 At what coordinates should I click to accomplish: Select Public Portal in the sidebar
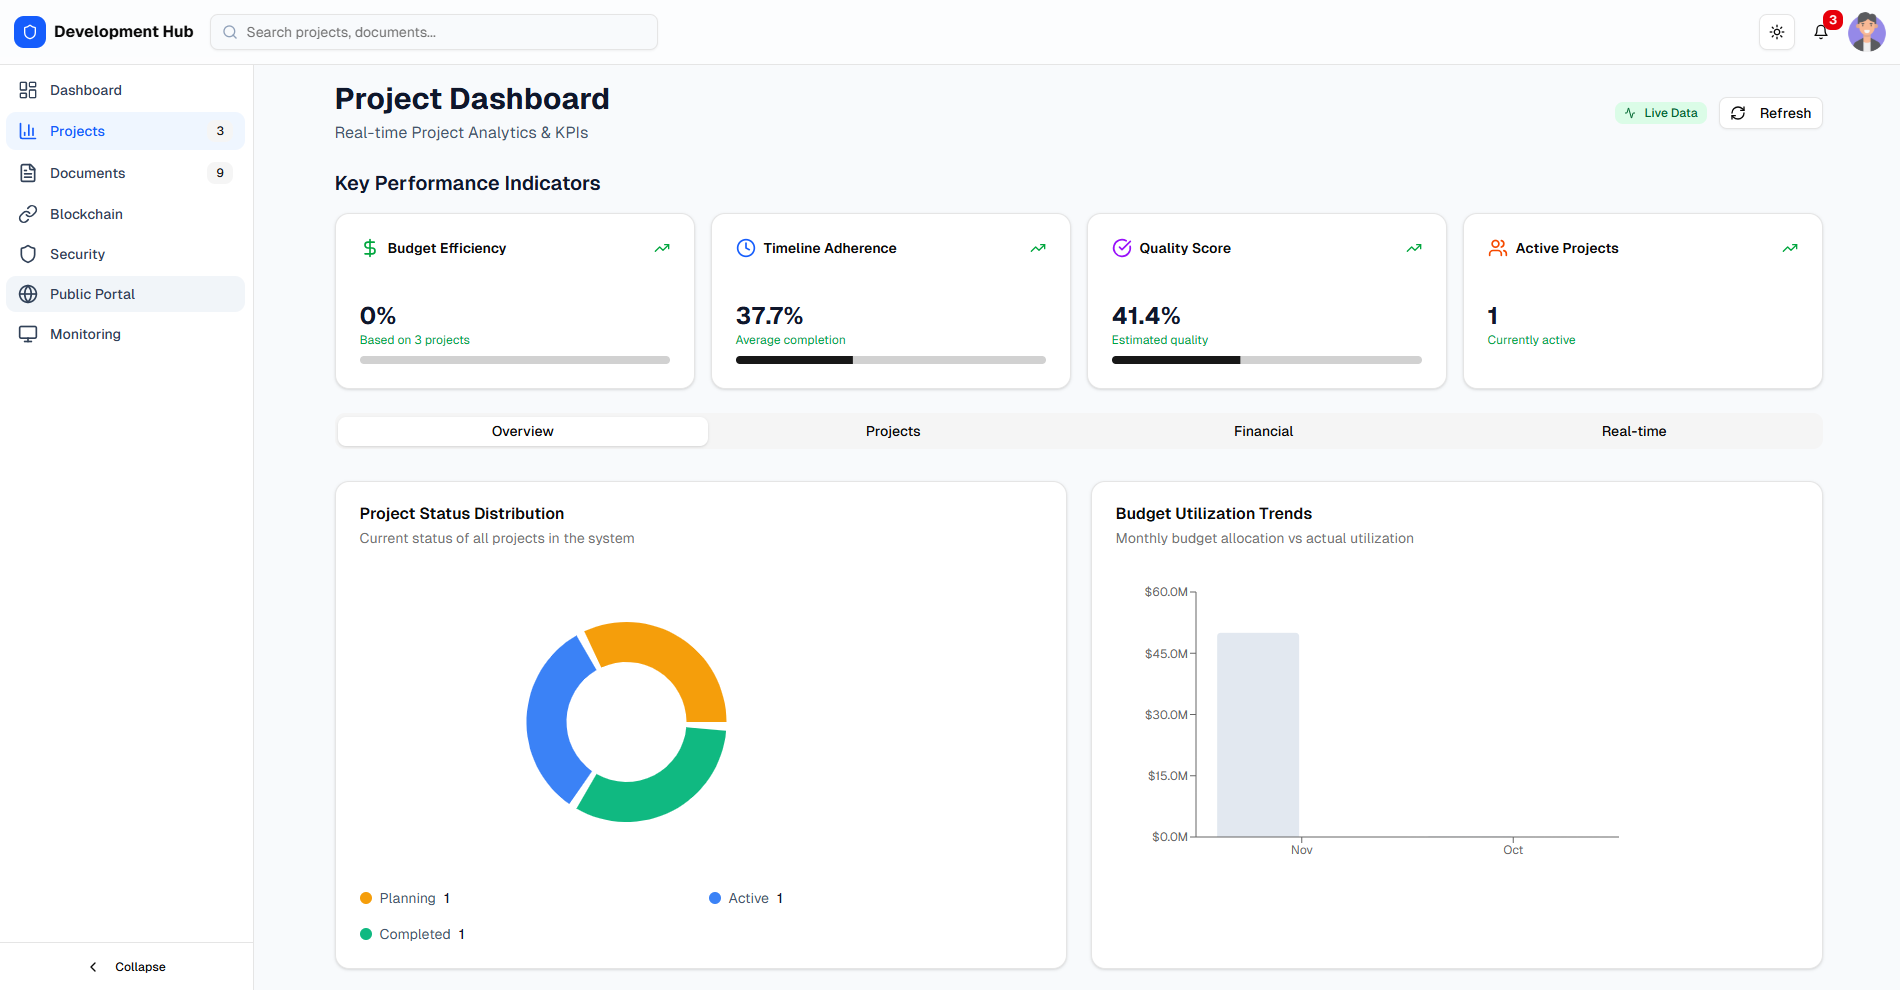(x=92, y=293)
